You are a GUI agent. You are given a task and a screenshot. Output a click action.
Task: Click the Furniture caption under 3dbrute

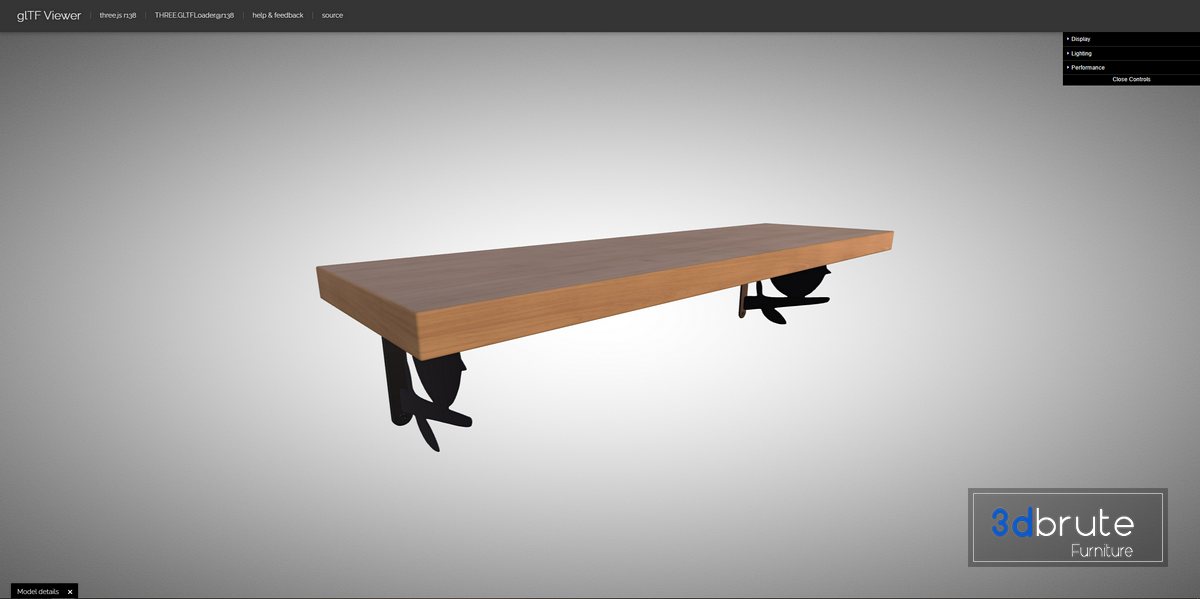(1101, 551)
